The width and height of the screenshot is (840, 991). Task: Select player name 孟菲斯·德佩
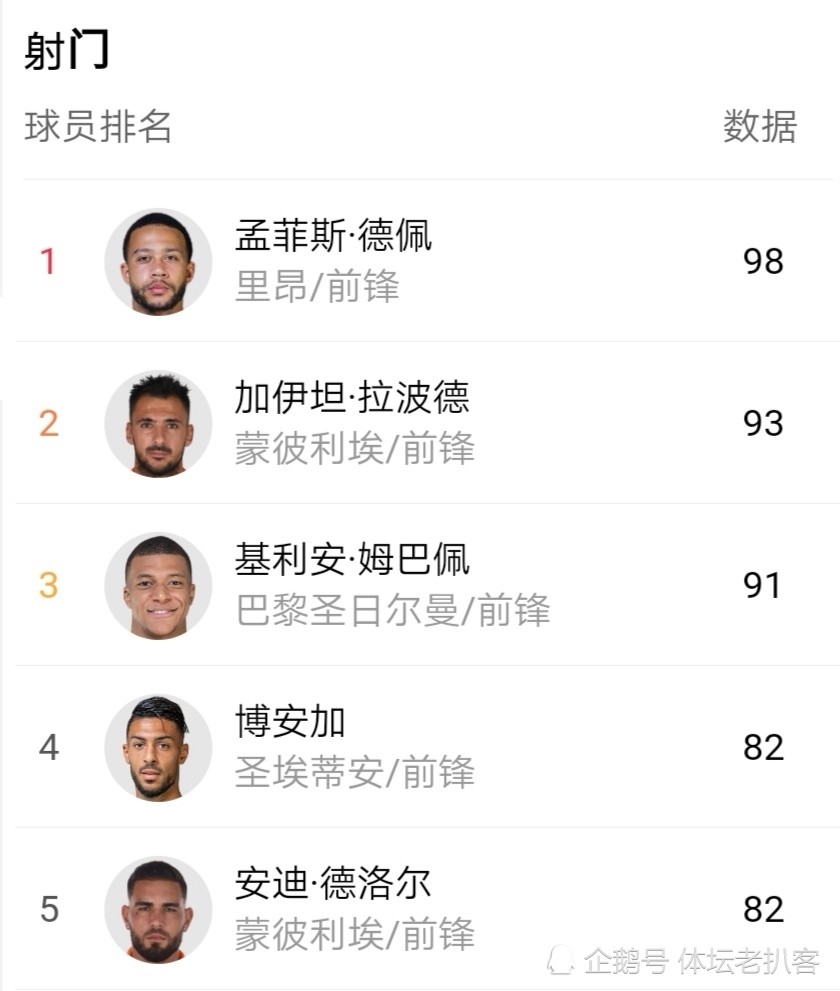pyautogui.click(x=333, y=235)
